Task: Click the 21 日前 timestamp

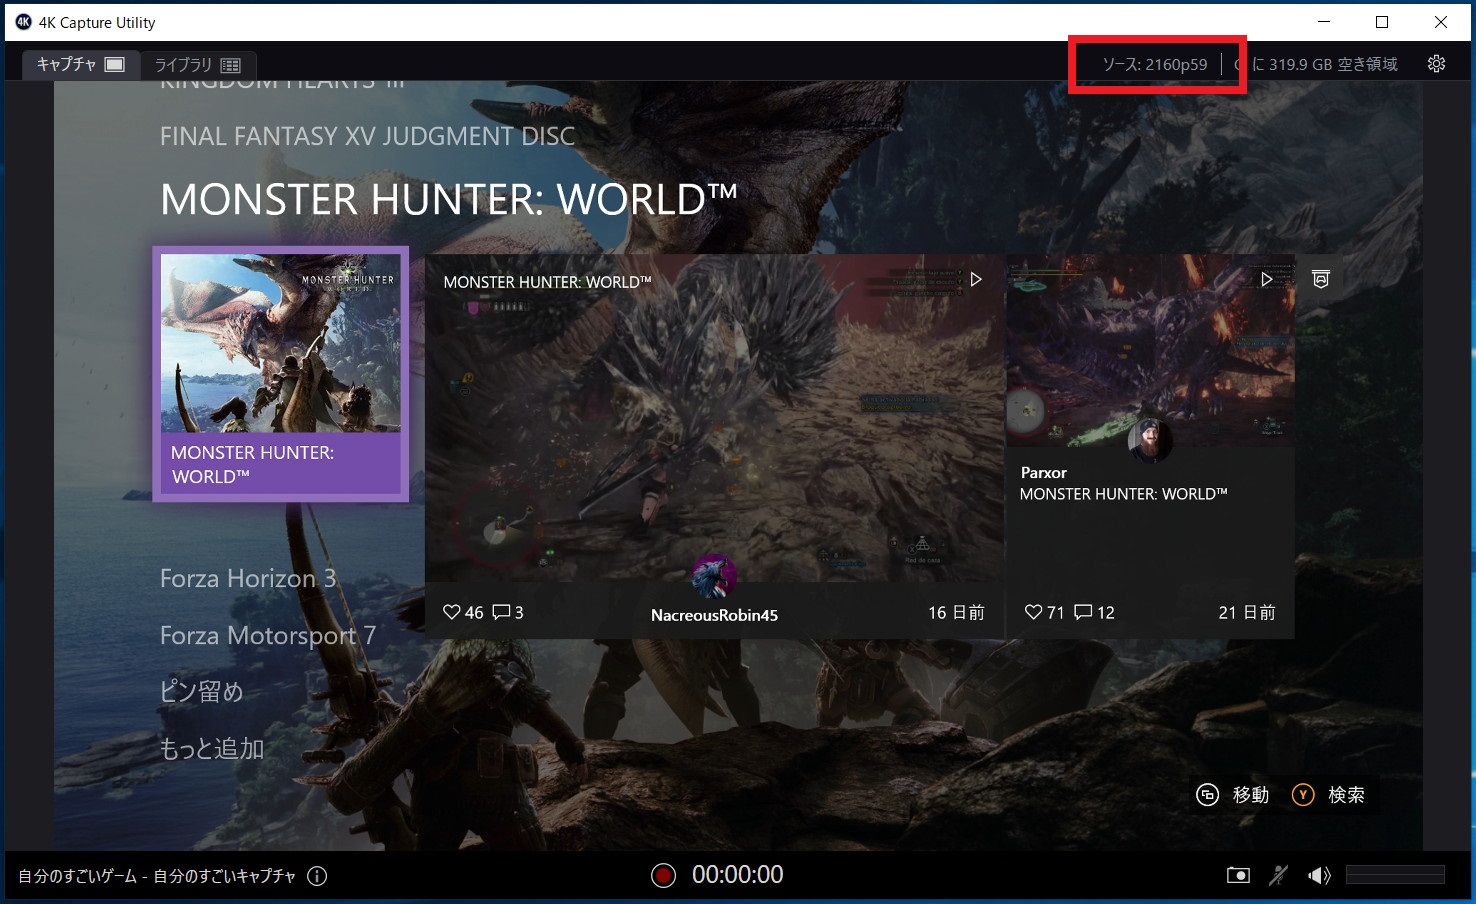Action: (x=1247, y=612)
